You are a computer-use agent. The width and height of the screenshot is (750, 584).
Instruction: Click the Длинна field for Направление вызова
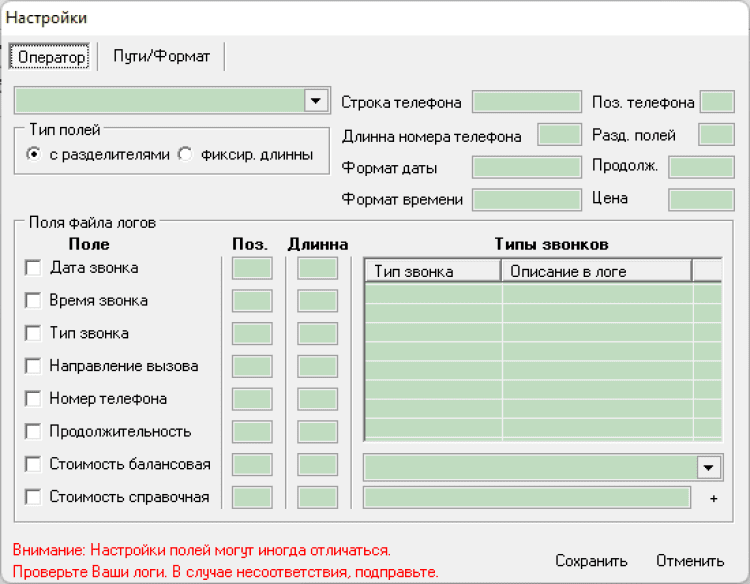[317, 366]
